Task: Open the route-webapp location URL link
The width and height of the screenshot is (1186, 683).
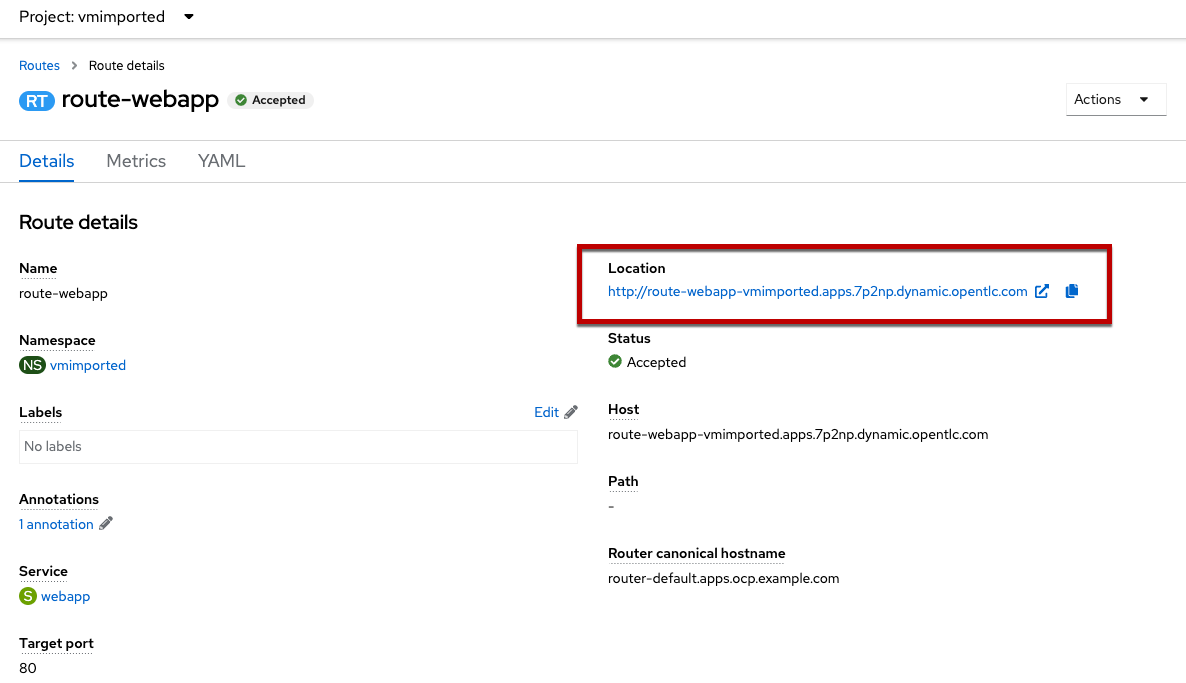Action: coord(817,292)
